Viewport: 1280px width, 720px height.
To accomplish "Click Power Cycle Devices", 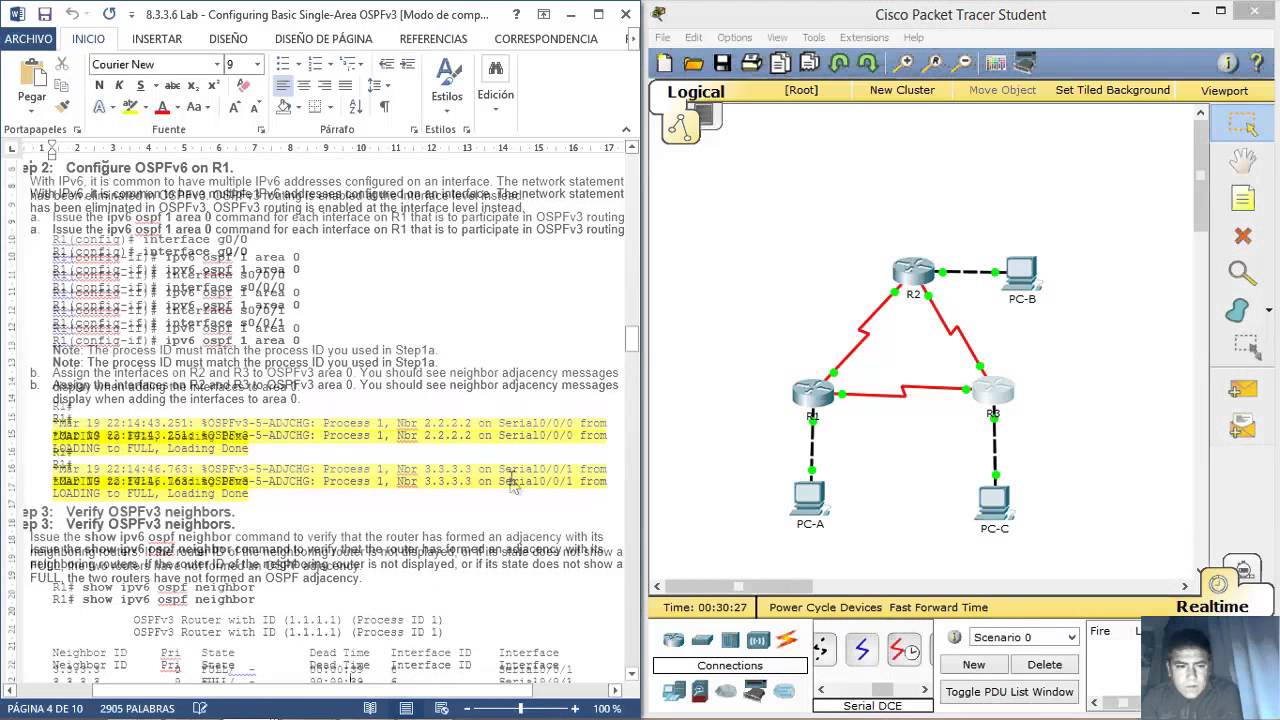I will pos(825,607).
